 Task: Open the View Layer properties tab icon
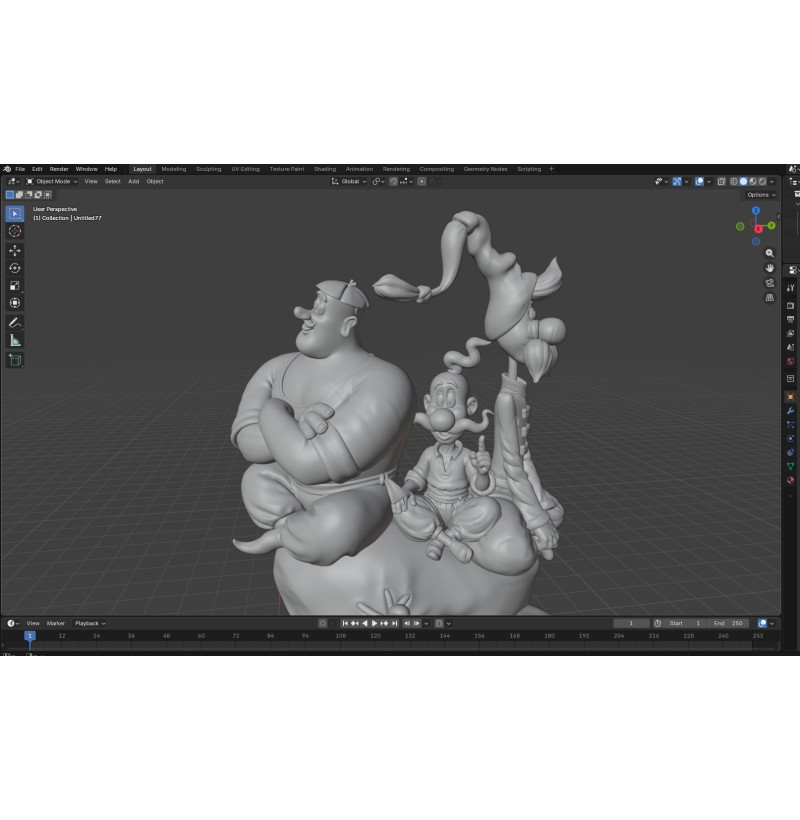[x=791, y=333]
